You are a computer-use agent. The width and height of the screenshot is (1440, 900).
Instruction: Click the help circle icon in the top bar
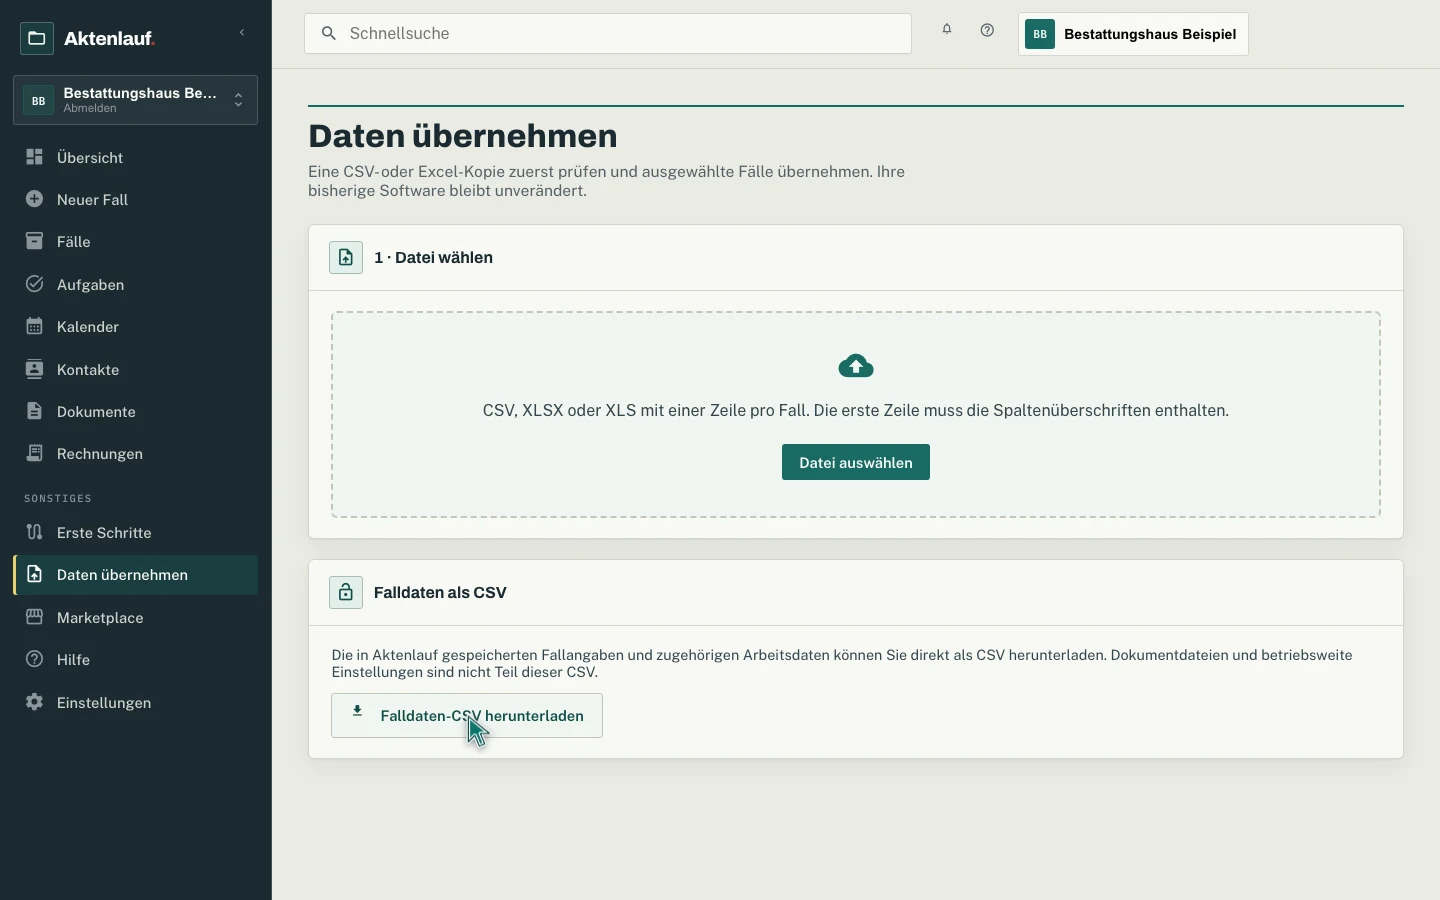click(x=987, y=30)
